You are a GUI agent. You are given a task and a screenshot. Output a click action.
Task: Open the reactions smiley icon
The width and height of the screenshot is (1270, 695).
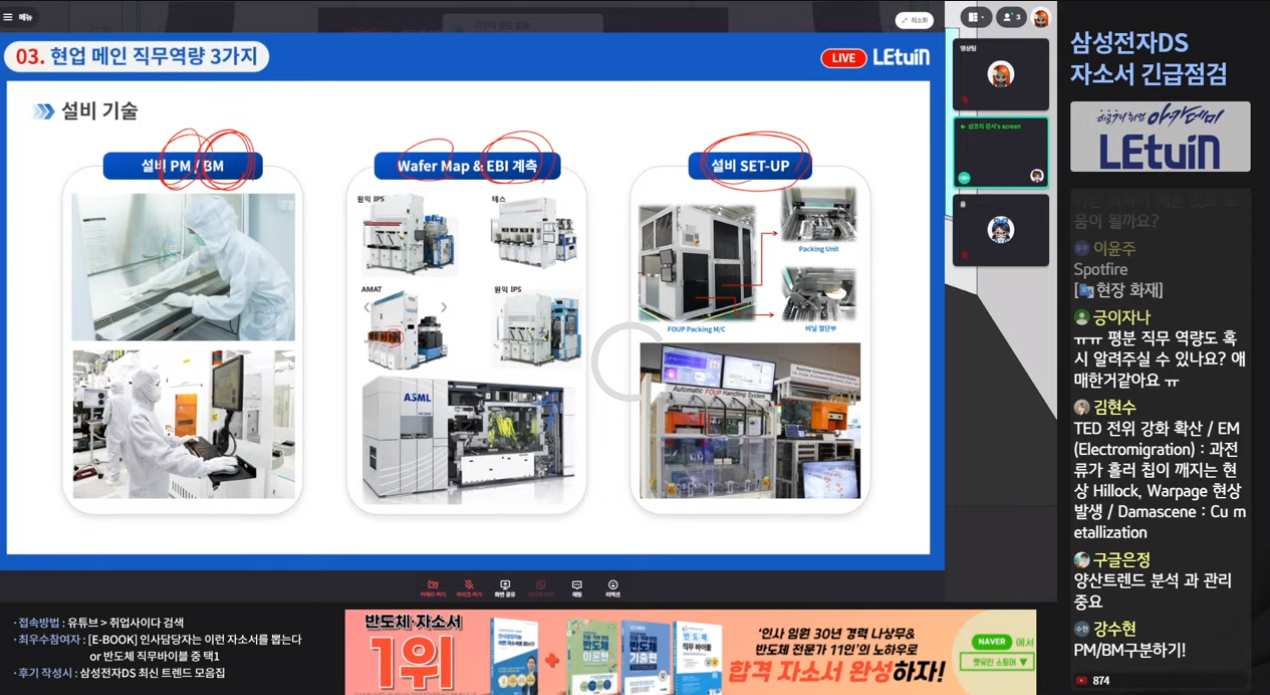click(x=613, y=587)
